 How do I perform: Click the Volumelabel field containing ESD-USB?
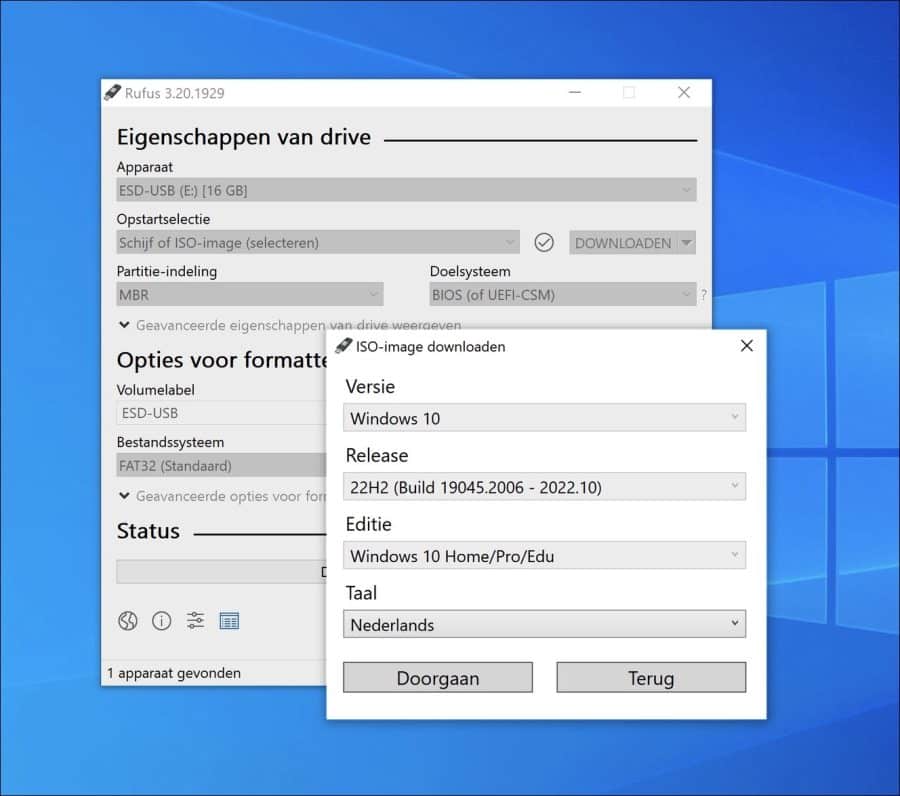[222, 413]
